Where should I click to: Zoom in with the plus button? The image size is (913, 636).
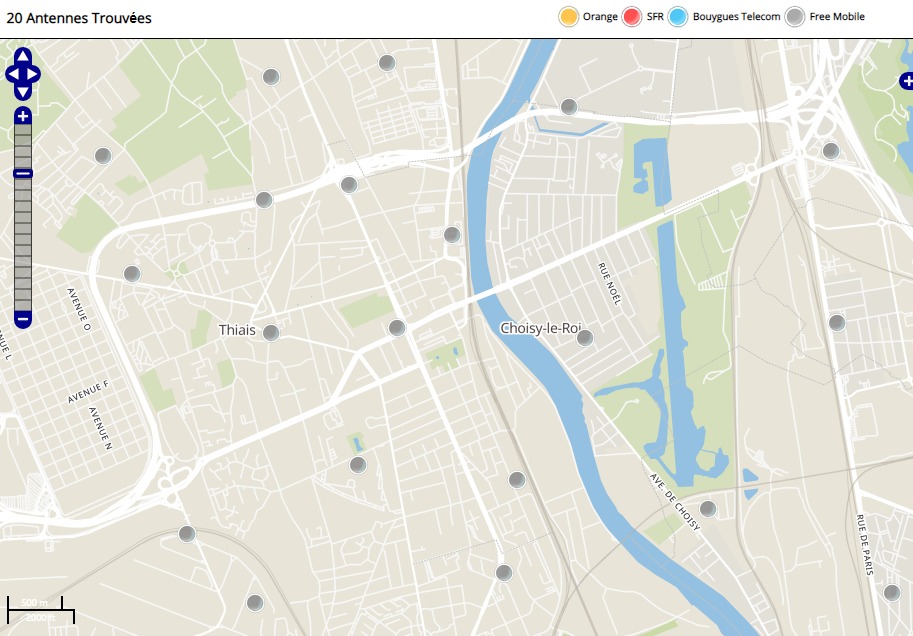[x=23, y=116]
